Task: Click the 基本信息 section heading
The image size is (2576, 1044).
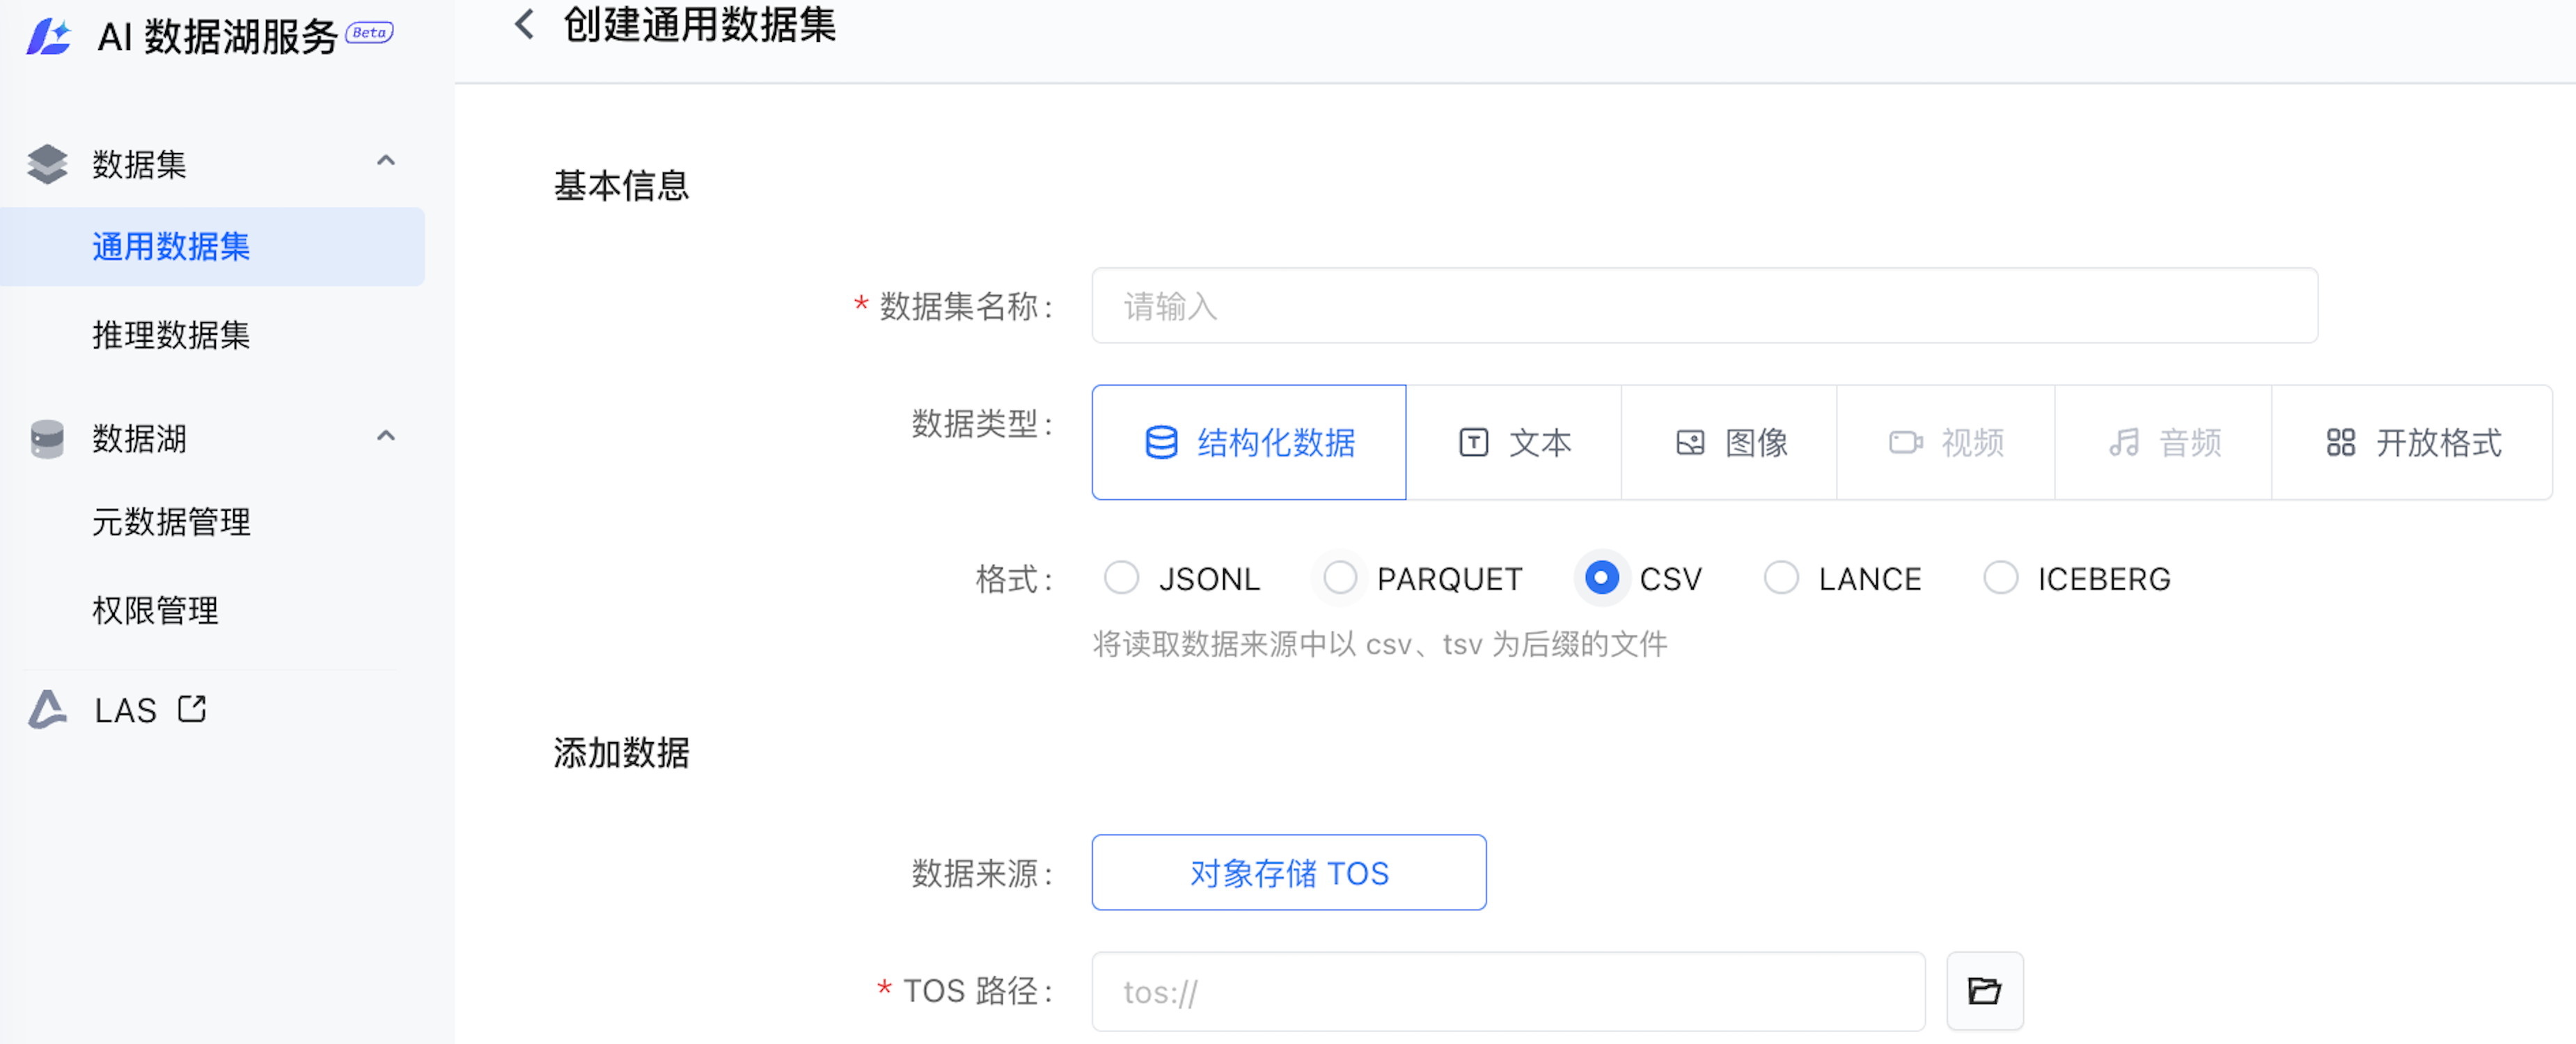Action: (x=621, y=185)
